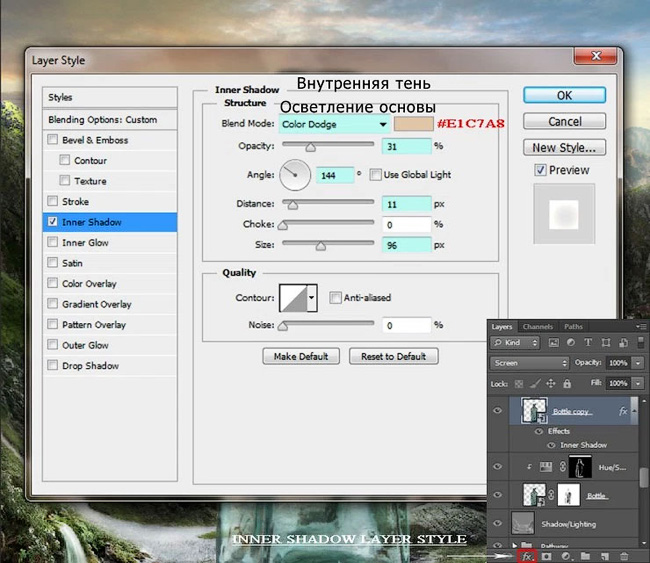Hide the Bottle layer
The image size is (650, 563).
click(x=497, y=495)
